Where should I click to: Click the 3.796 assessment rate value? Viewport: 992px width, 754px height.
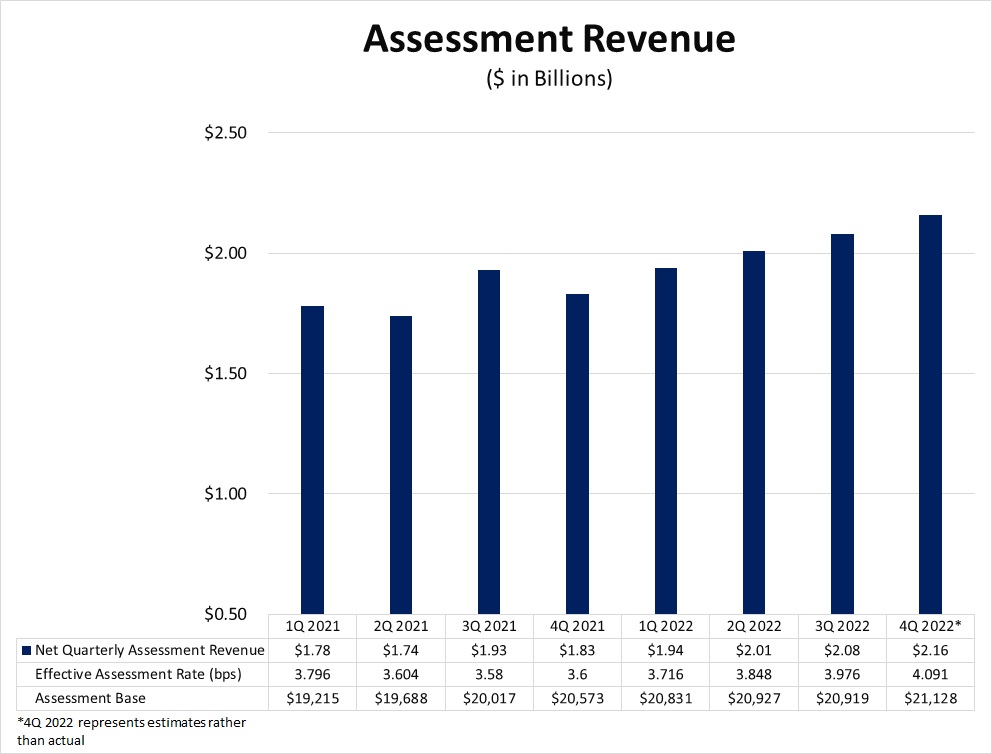click(x=312, y=674)
